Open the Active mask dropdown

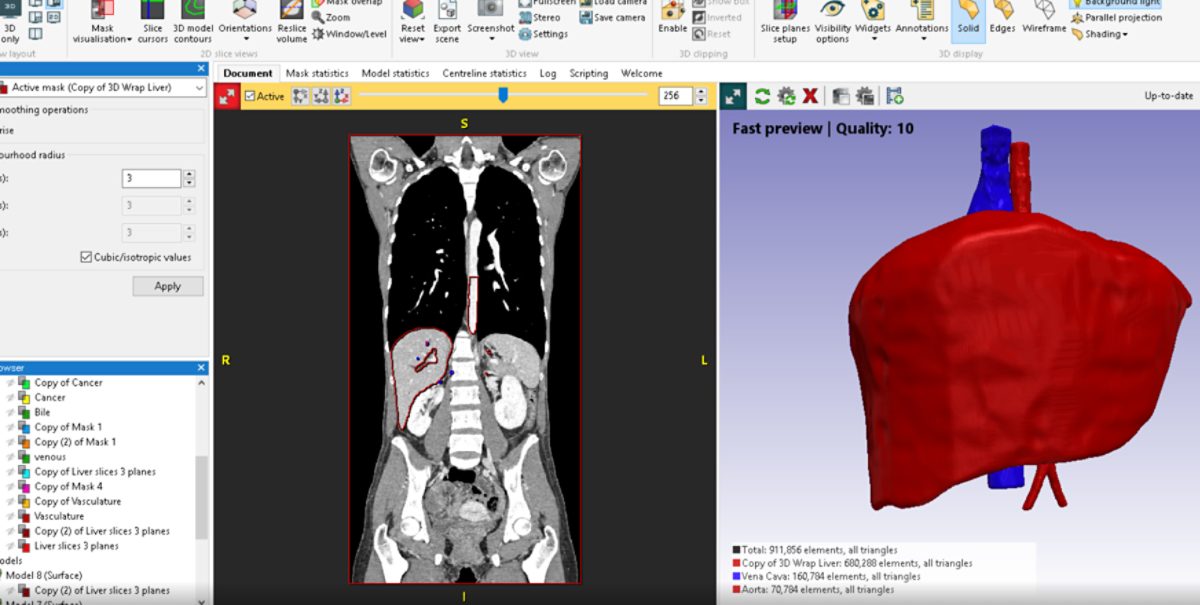(199, 88)
